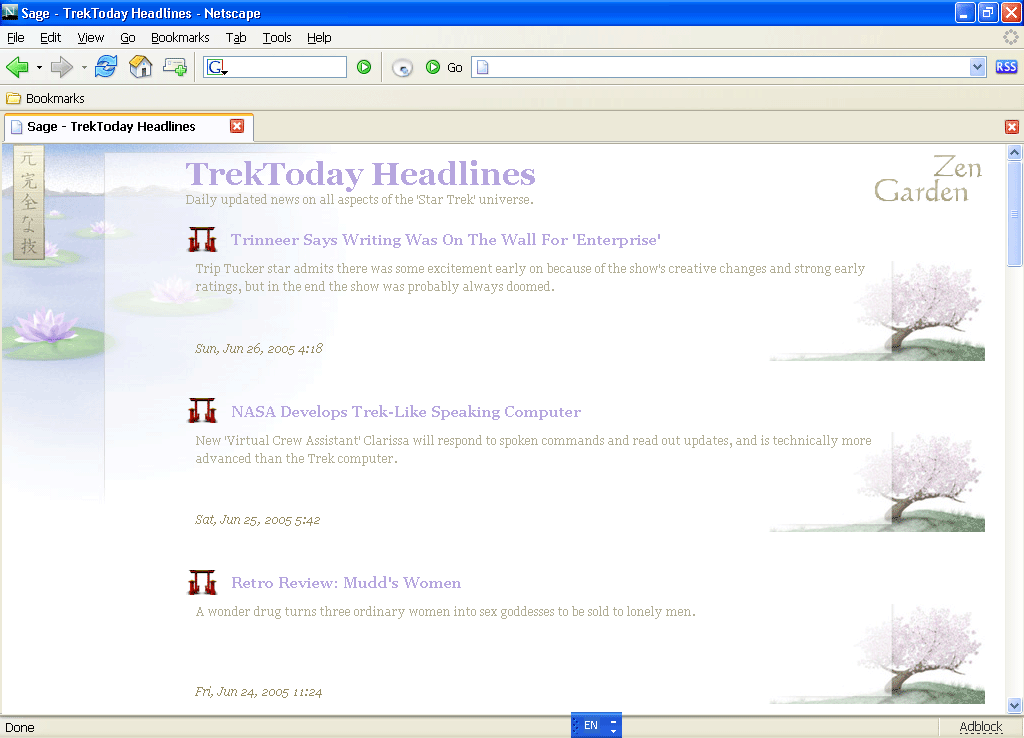
Task: Click the gray Forward arrow
Action: pos(62,67)
